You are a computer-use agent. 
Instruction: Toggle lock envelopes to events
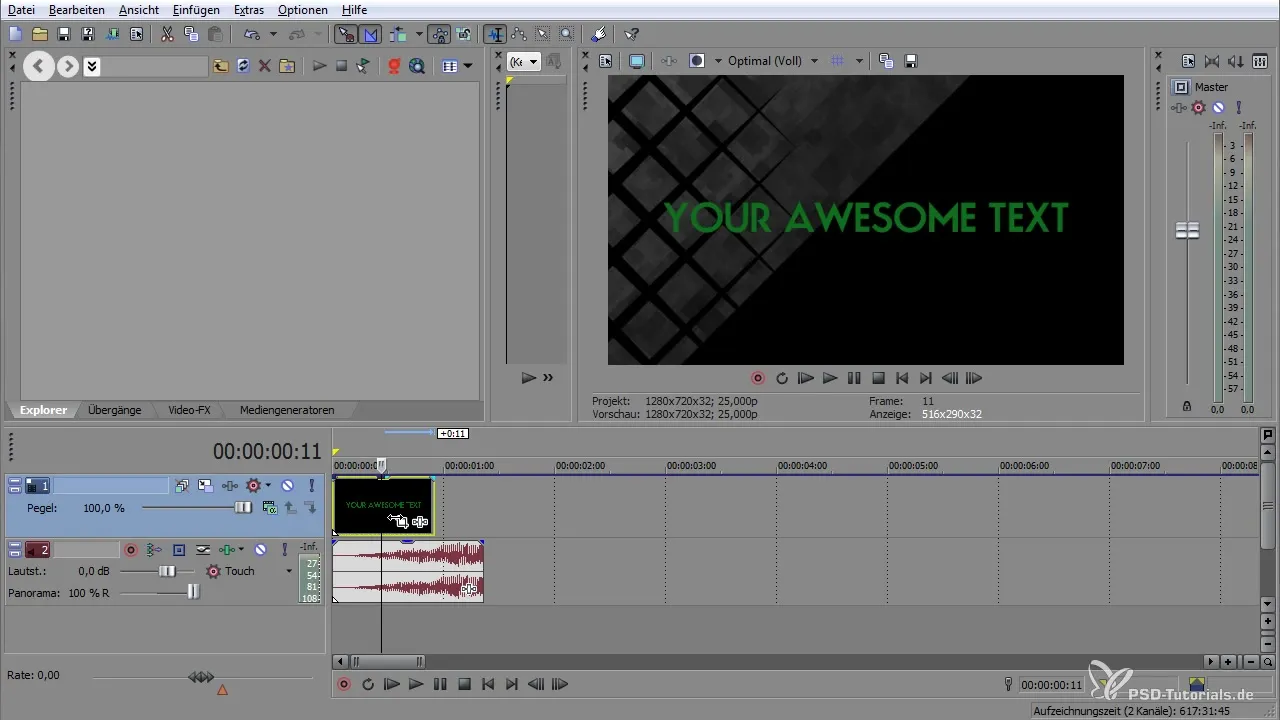pos(440,34)
